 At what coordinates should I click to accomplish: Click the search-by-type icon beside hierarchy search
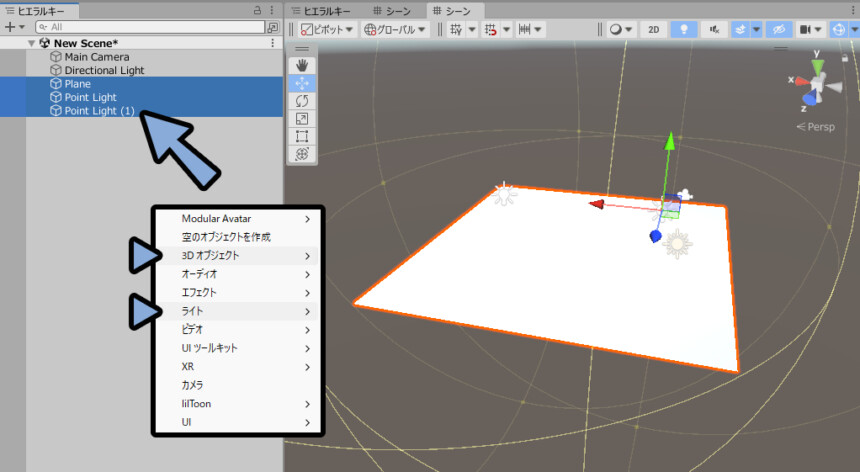click(x=273, y=27)
